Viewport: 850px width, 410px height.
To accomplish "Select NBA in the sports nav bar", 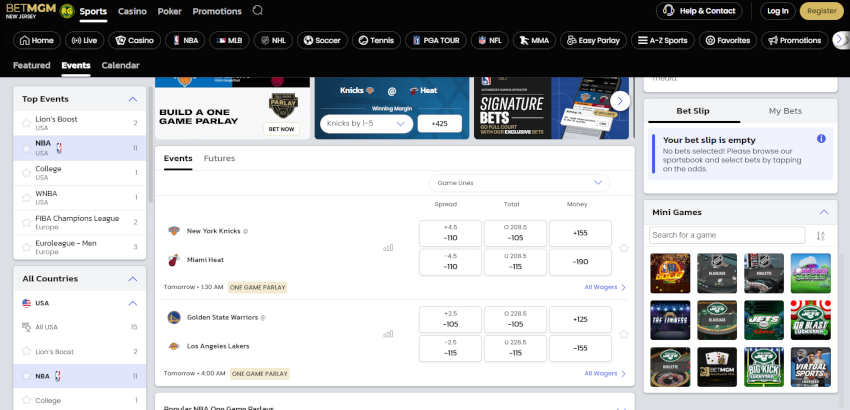I will tap(185, 40).
